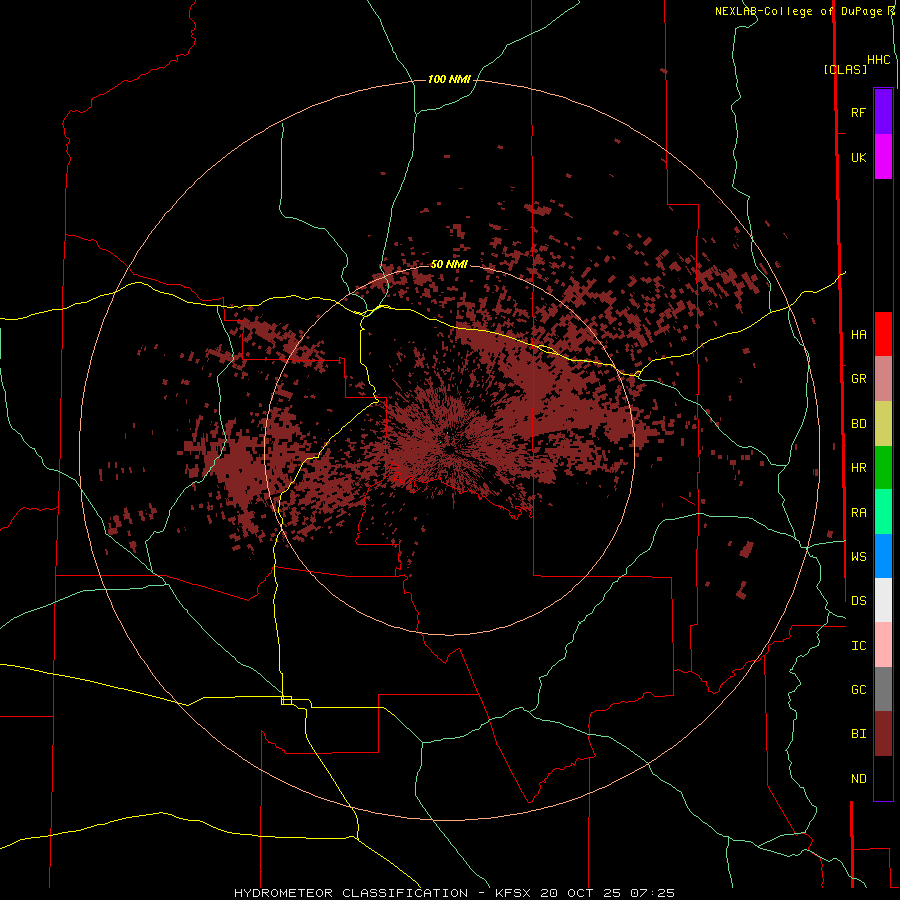Click the BD yellow legend swatch

click(883, 424)
